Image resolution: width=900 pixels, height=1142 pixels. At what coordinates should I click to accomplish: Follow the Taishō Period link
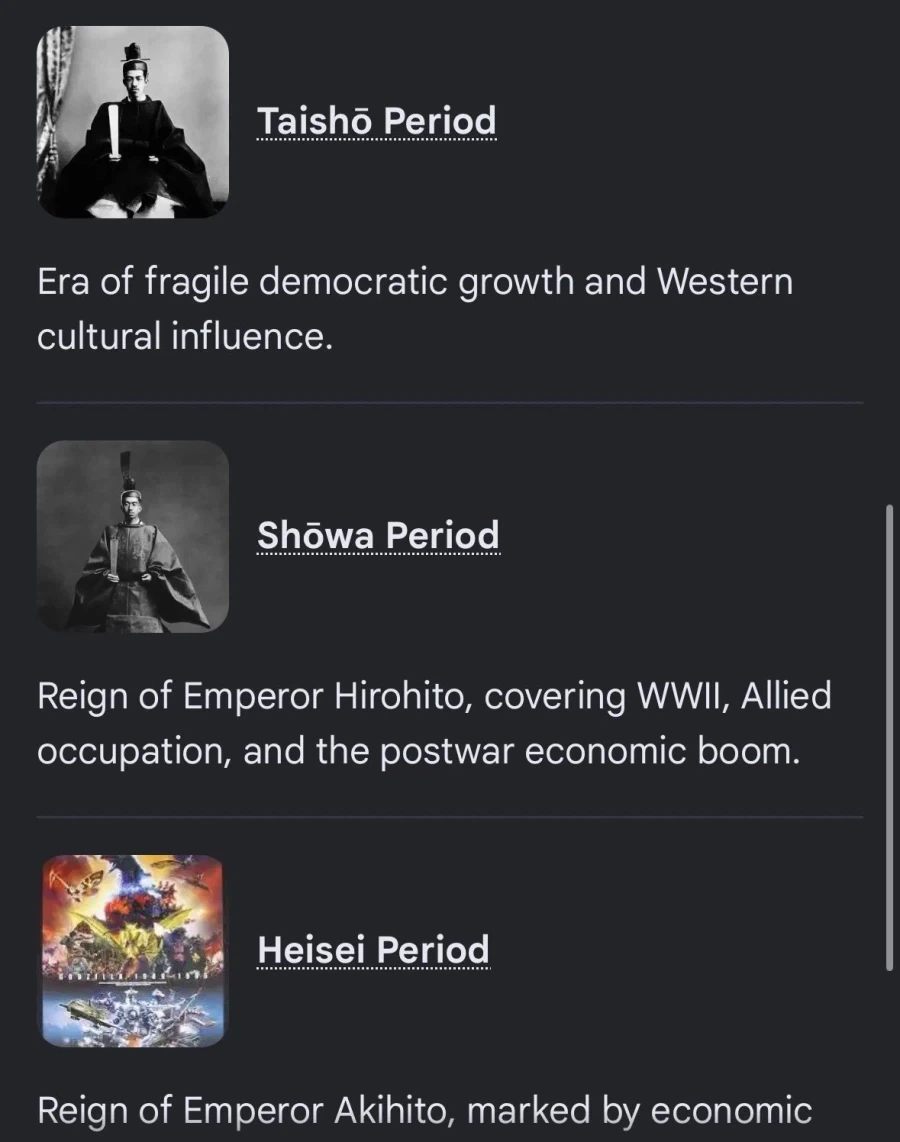[376, 121]
